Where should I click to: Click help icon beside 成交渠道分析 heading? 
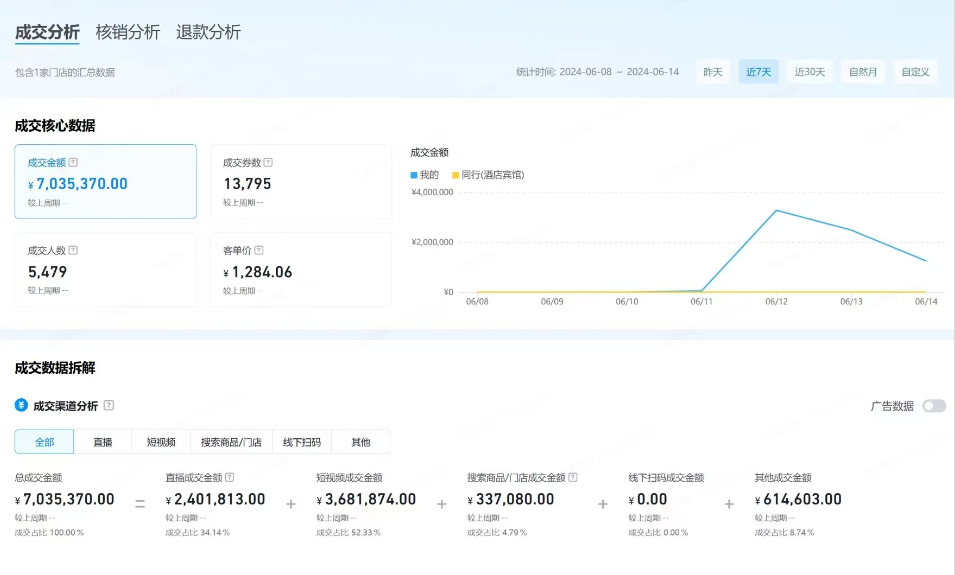[x=109, y=406]
